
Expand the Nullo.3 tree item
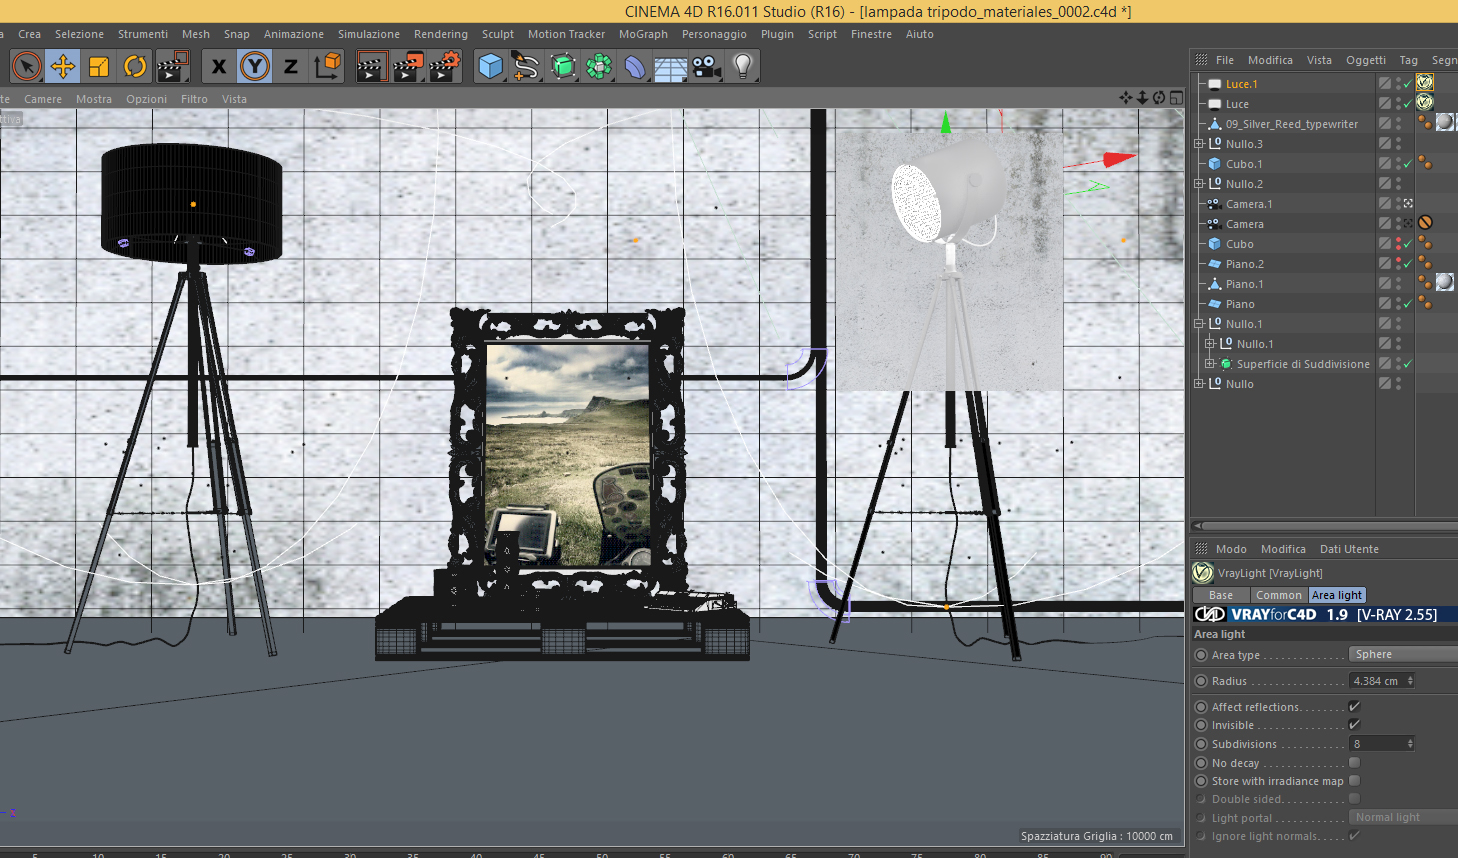pos(1199,144)
